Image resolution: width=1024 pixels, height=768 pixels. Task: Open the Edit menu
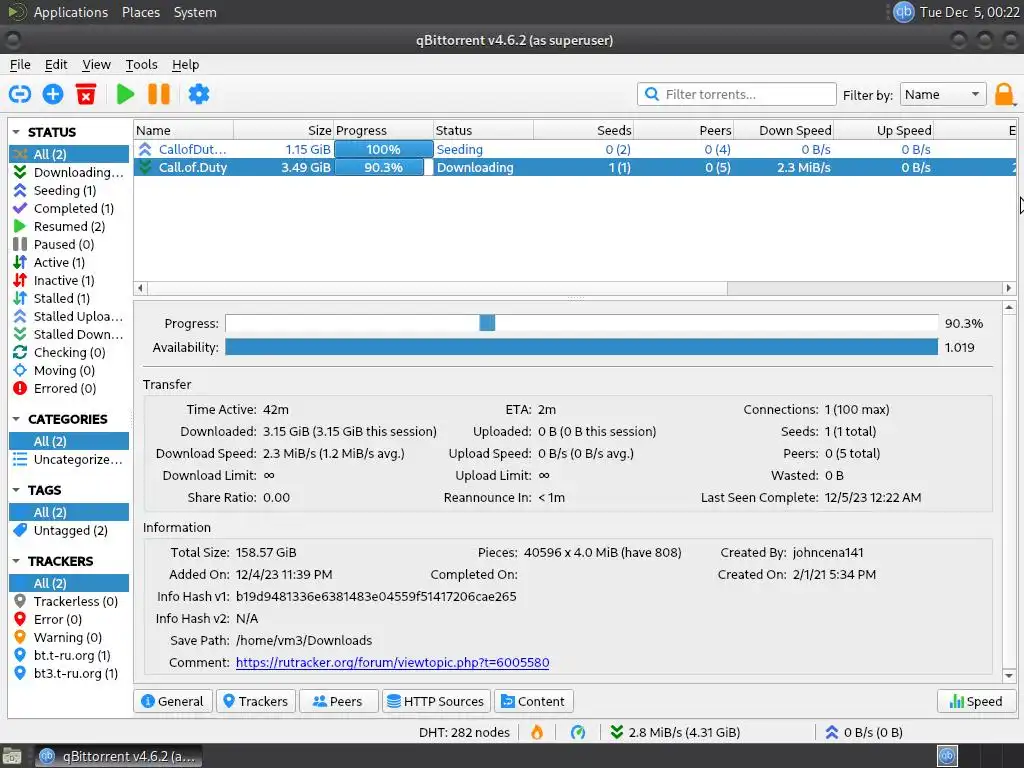click(56, 64)
